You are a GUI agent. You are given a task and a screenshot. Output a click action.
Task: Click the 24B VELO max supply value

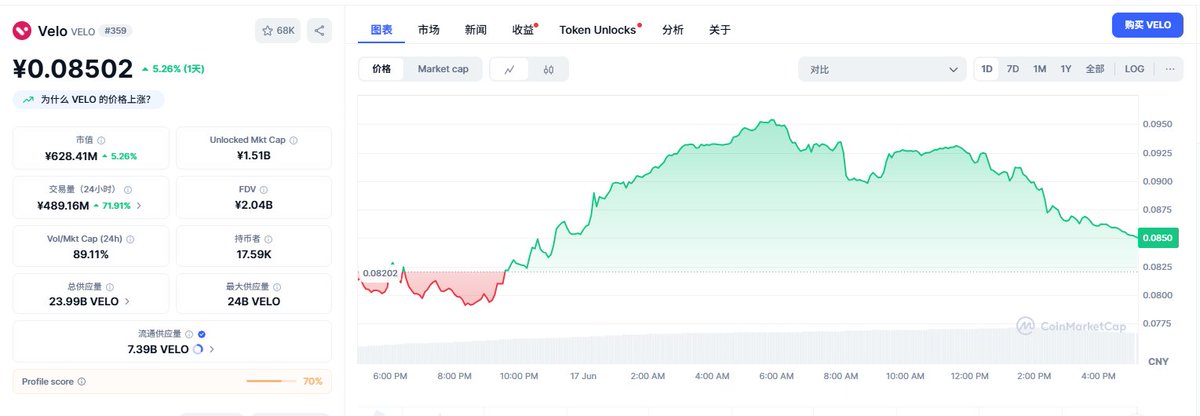point(254,301)
